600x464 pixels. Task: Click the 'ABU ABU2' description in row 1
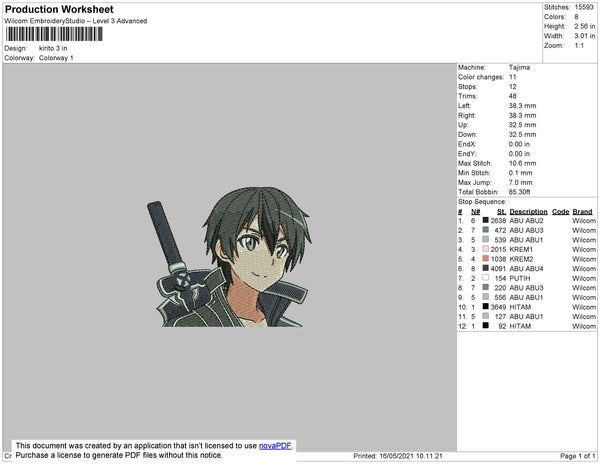click(527, 221)
